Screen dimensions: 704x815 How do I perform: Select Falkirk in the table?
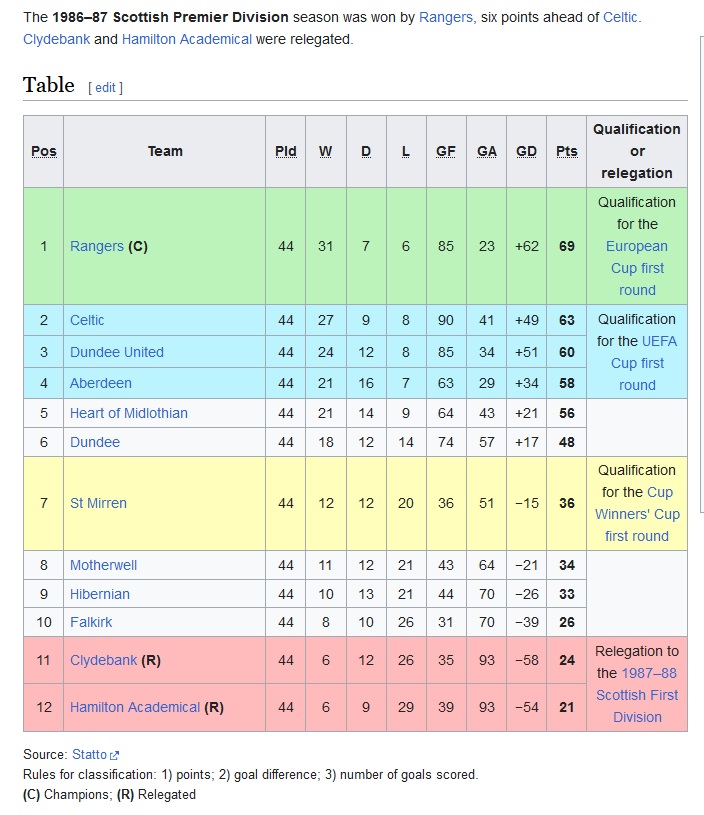tap(90, 622)
